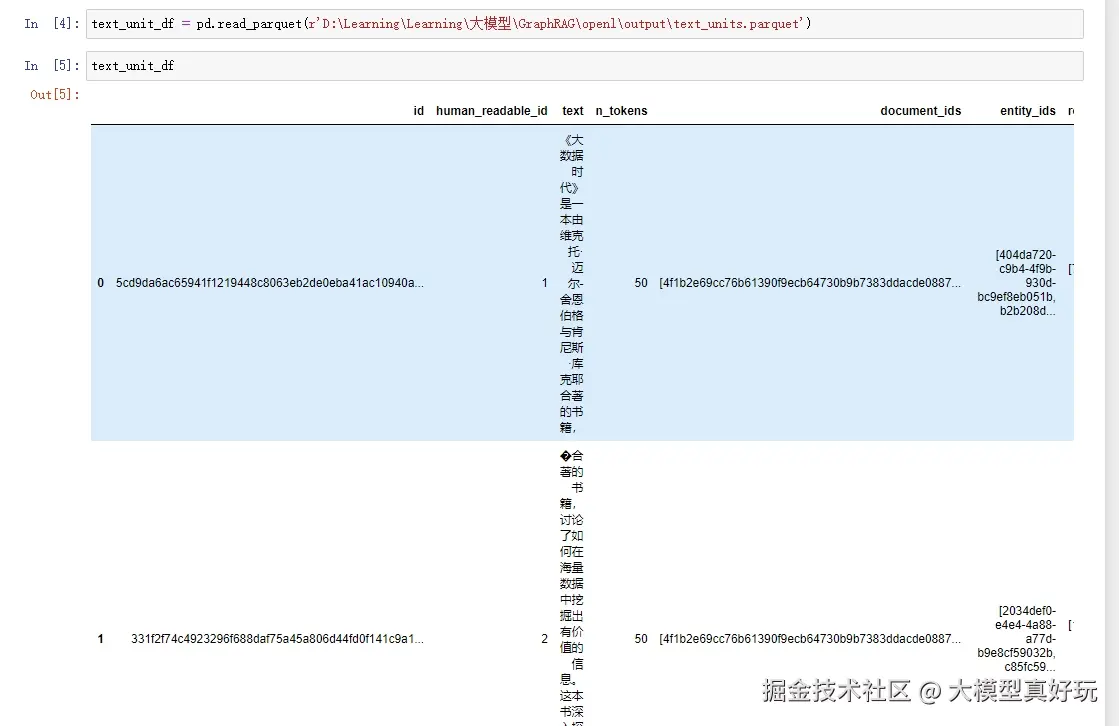
Task: Select the In [5] prompt label
Action: [x=51, y=66]
